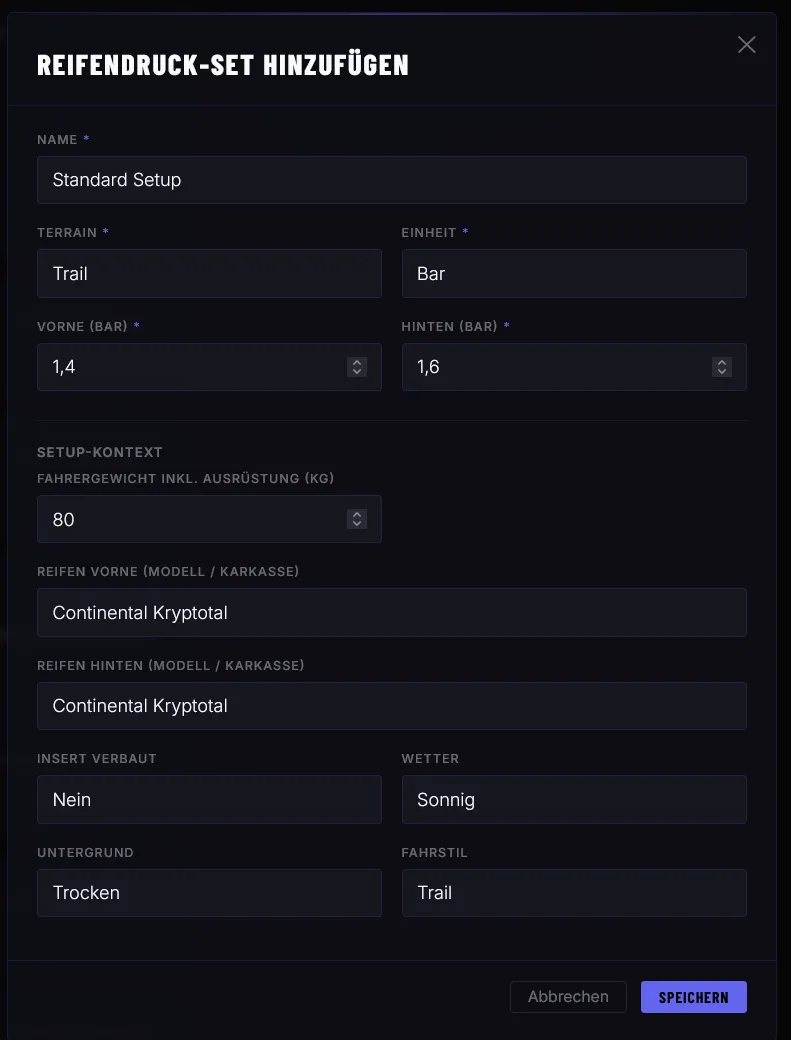The width and height of the screenshot is (791, 1040).
Task: Open the Fahrstil dropdown
Action: tap(574, 893)
